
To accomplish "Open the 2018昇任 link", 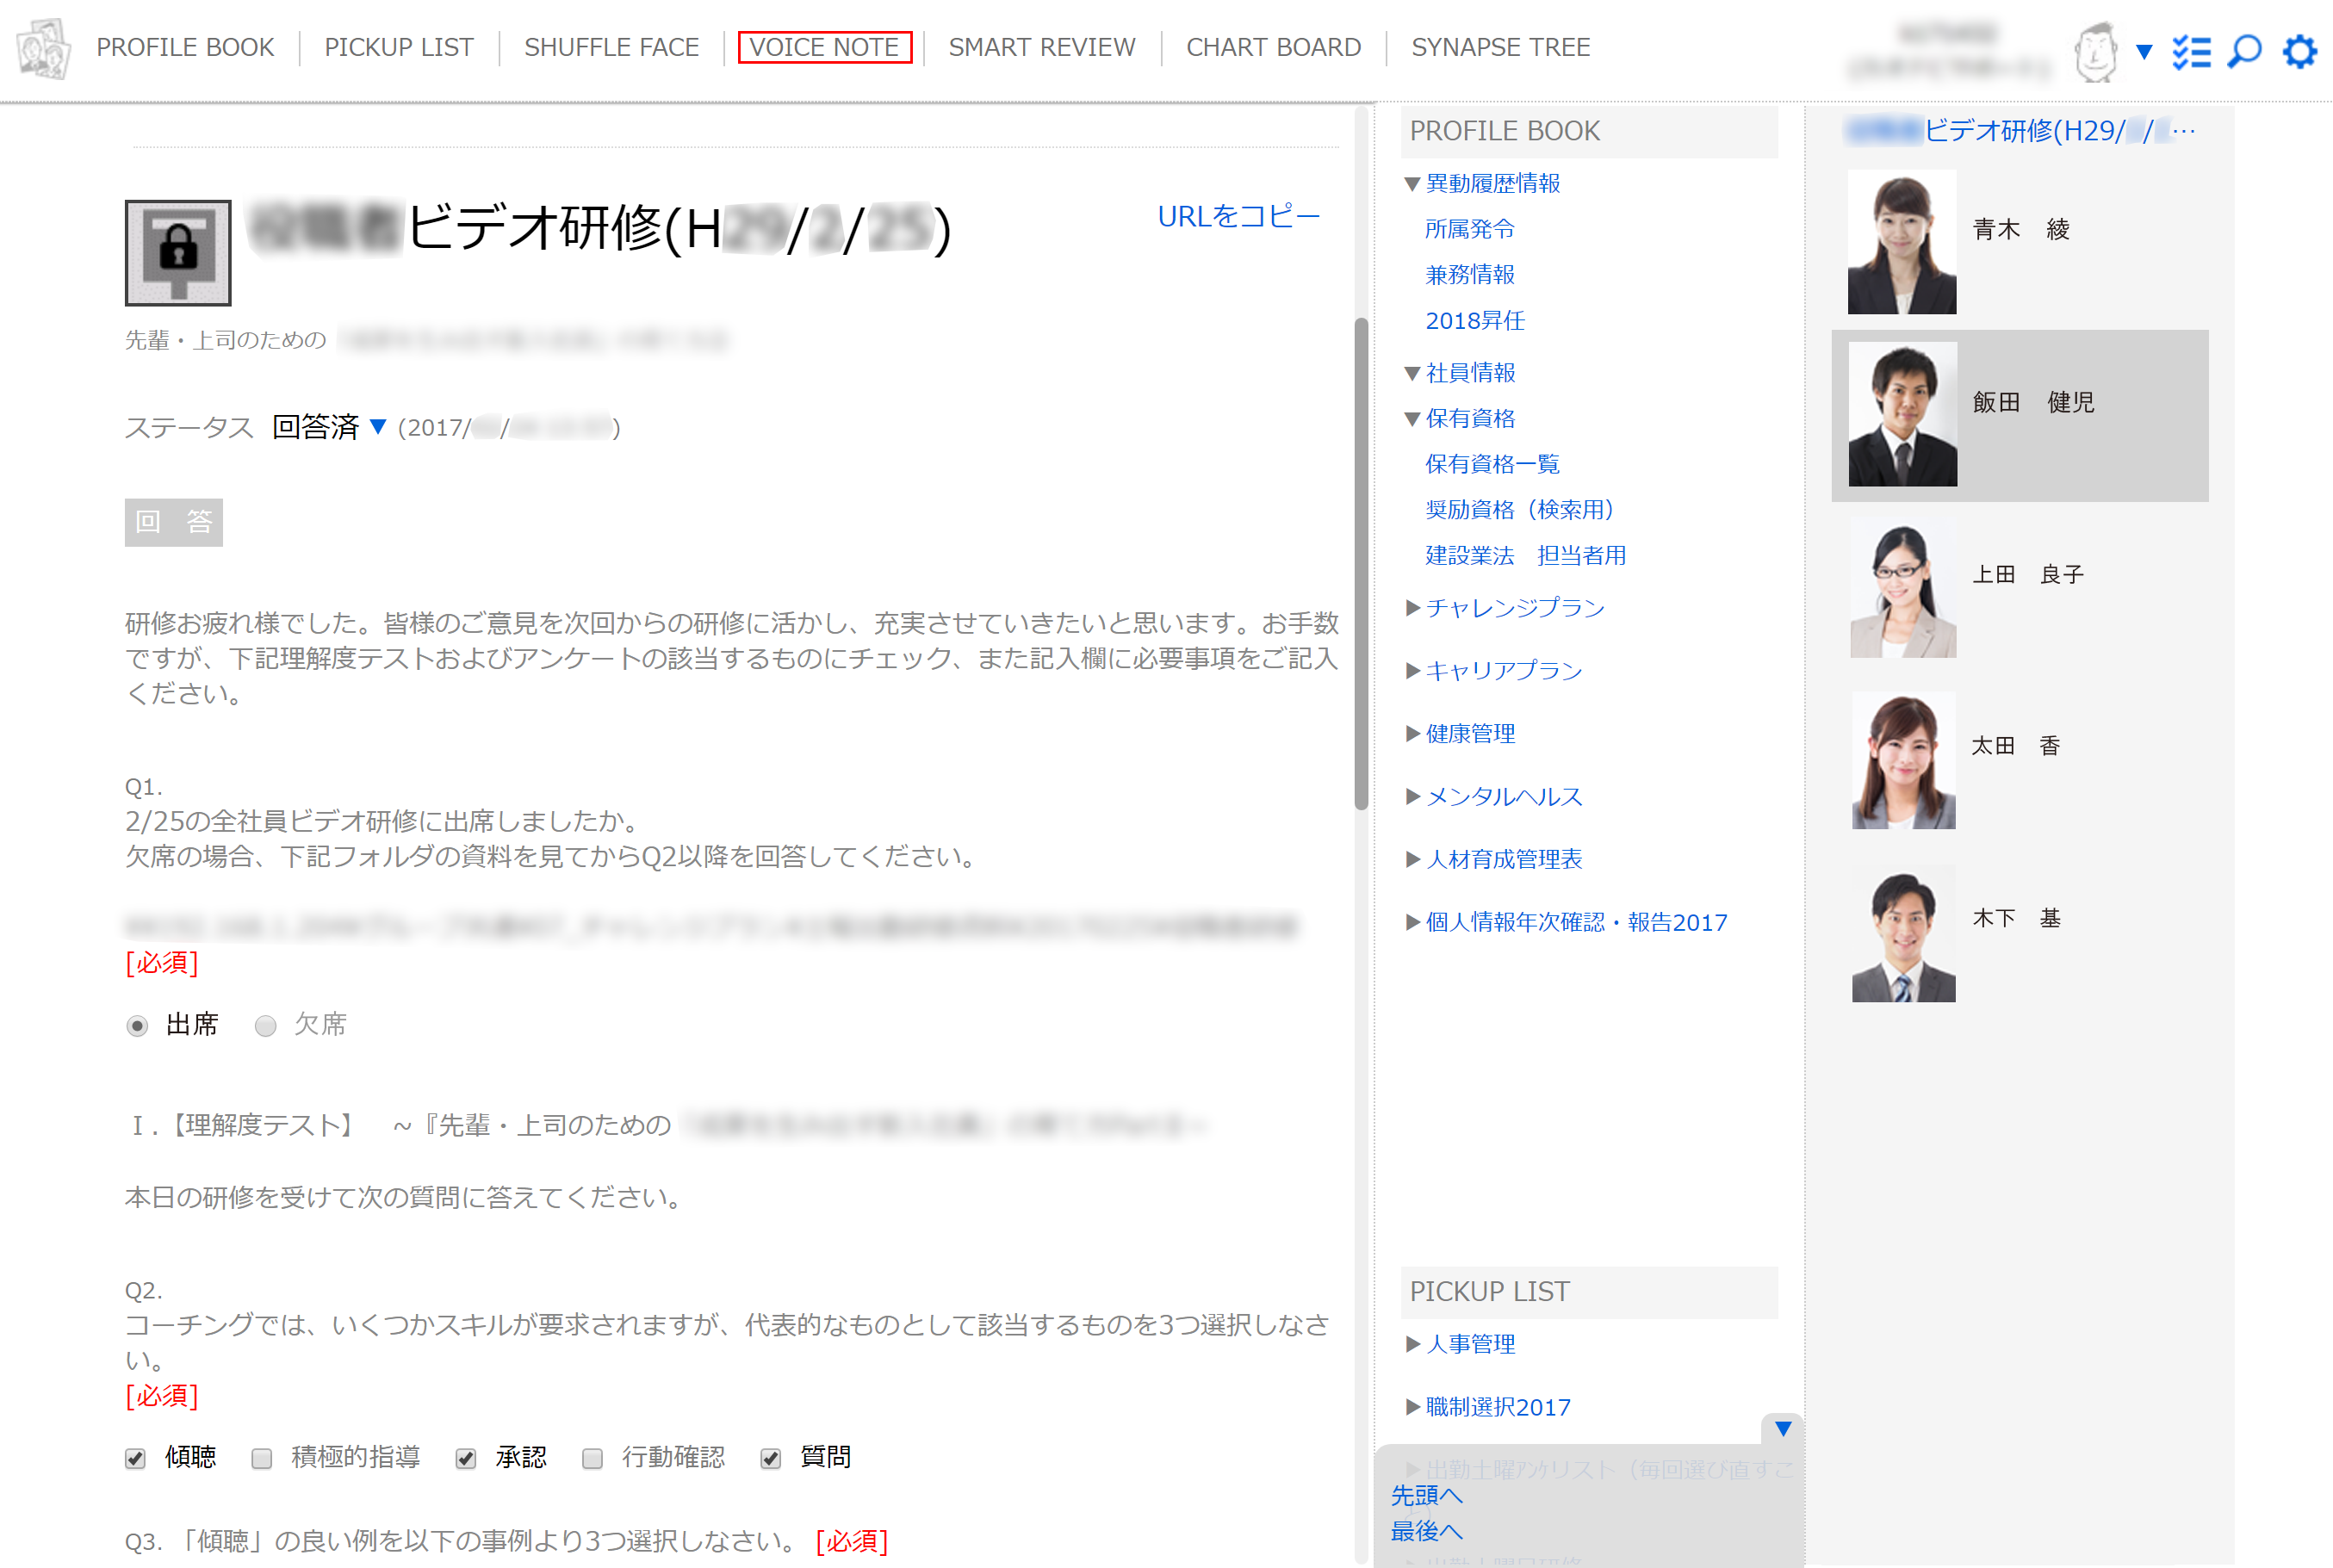I will 1475,320.
